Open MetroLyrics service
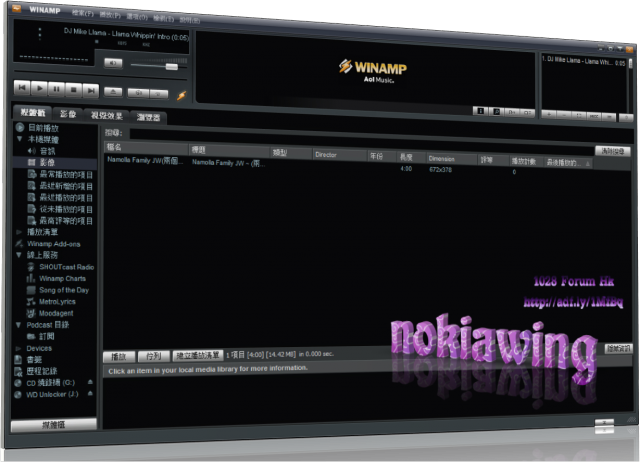640x462 pixels. tap(57, 302)
